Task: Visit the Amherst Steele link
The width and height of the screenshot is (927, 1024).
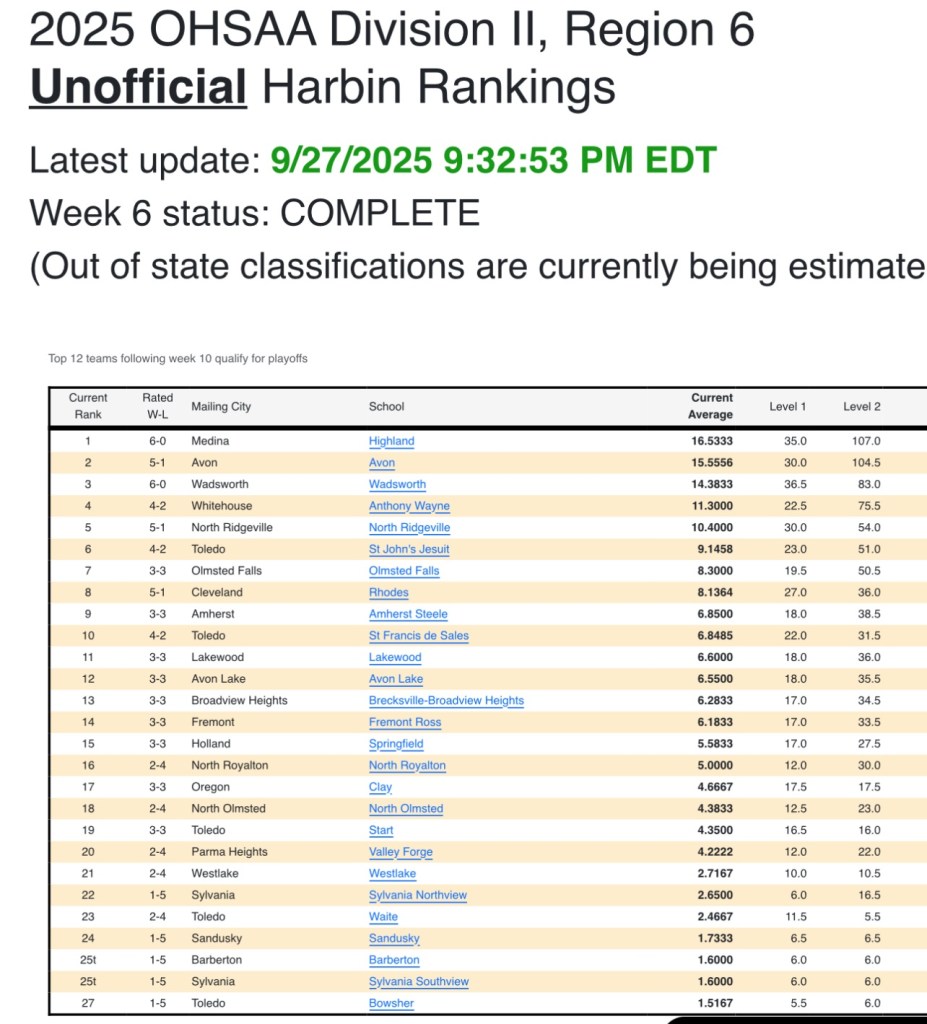Action: (408, 614)
